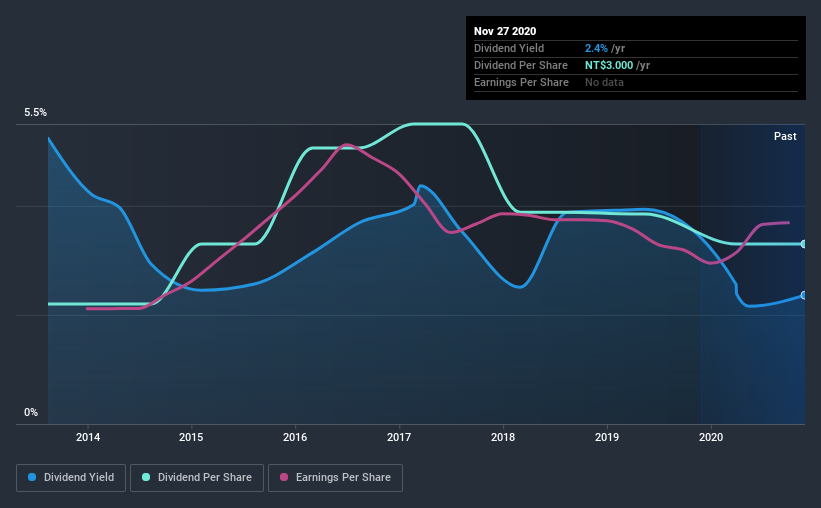Click the 'Past' label in chart
The height and width of the screenshot is (508, 821).
pyautogui.click(x=785, y=137)
